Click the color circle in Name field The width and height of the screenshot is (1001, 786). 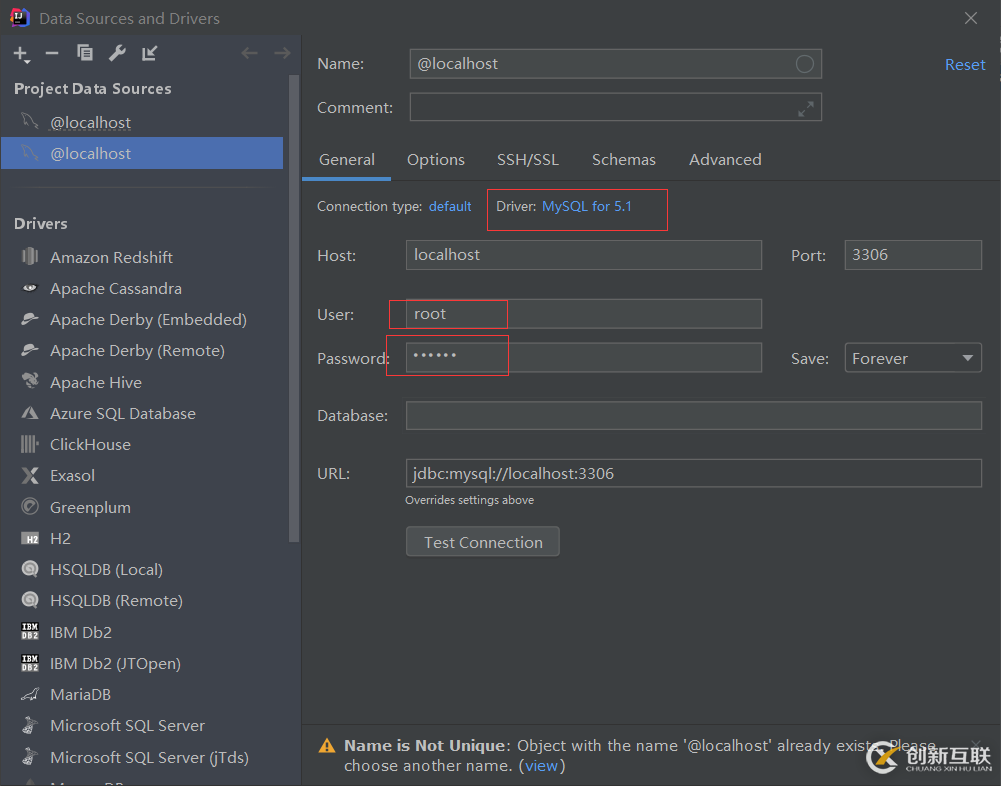coord(804,64)
